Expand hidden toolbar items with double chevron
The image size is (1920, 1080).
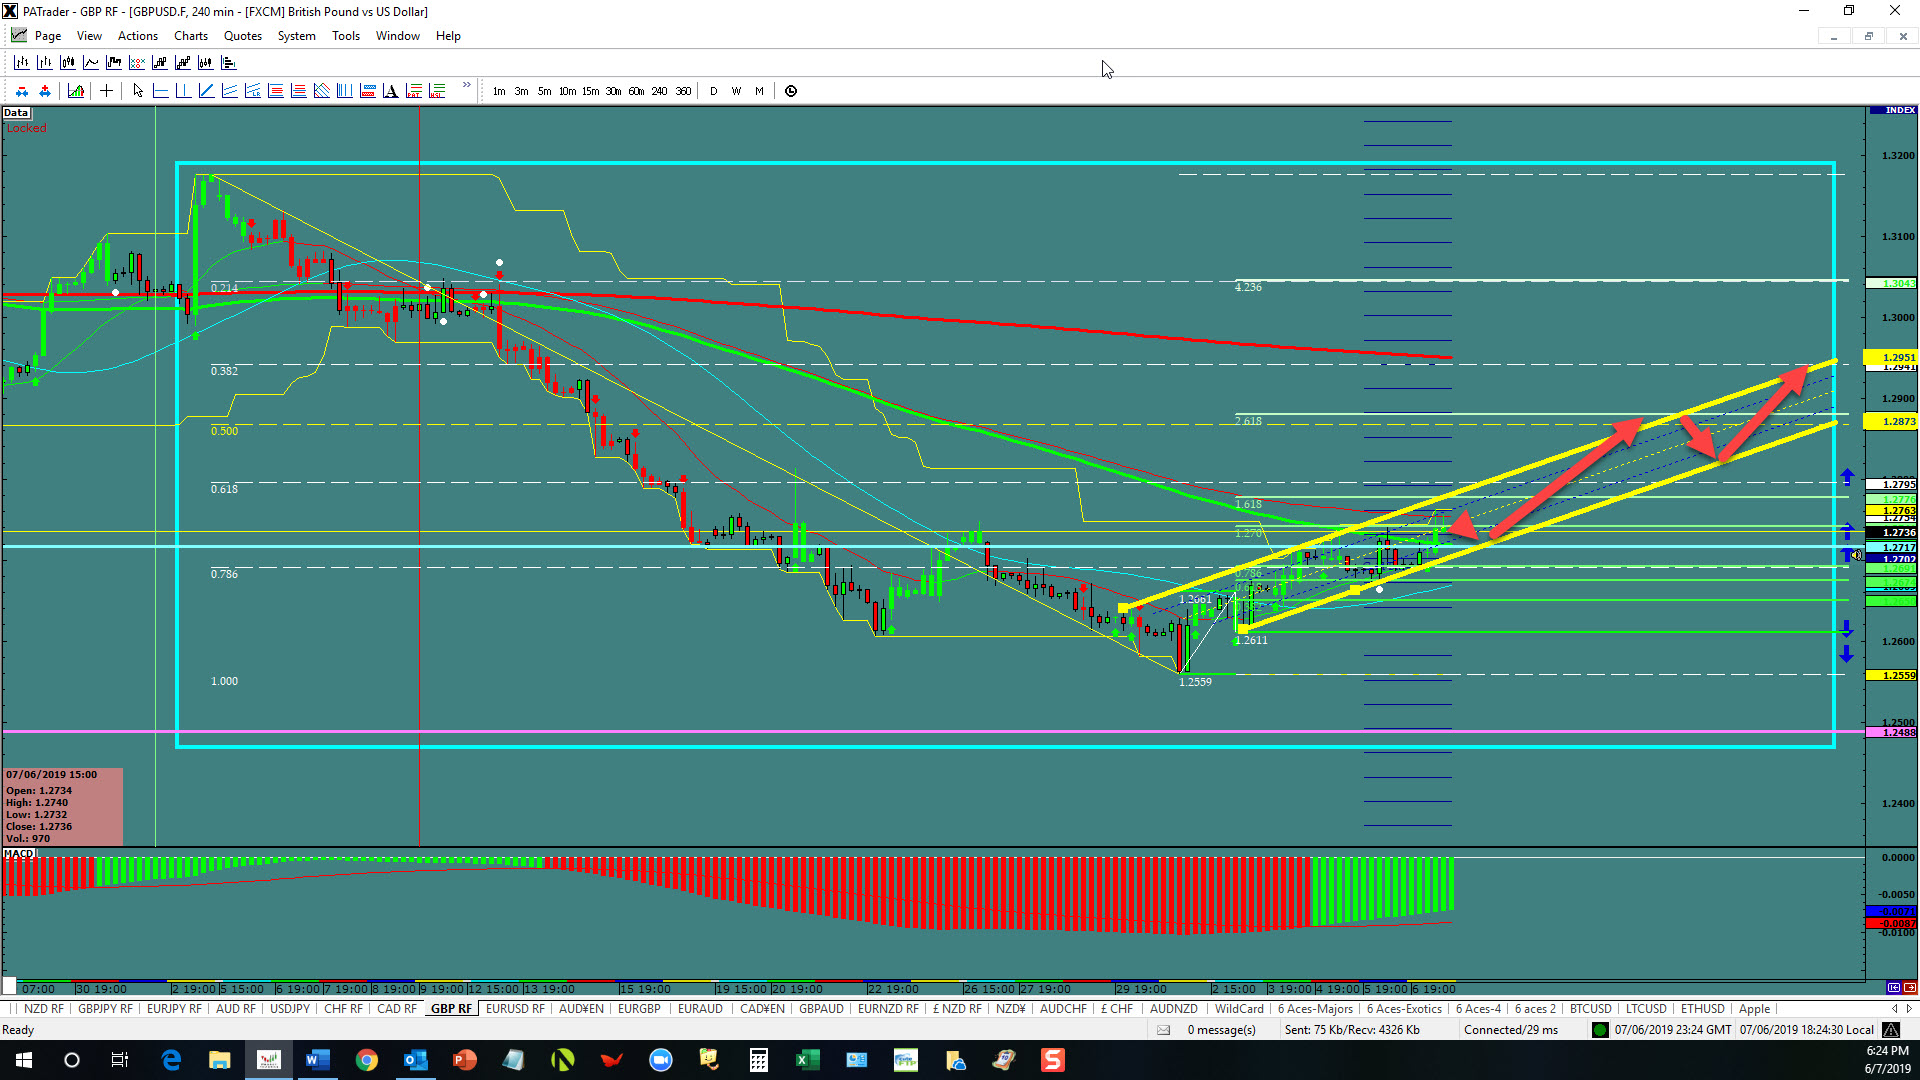466,86
